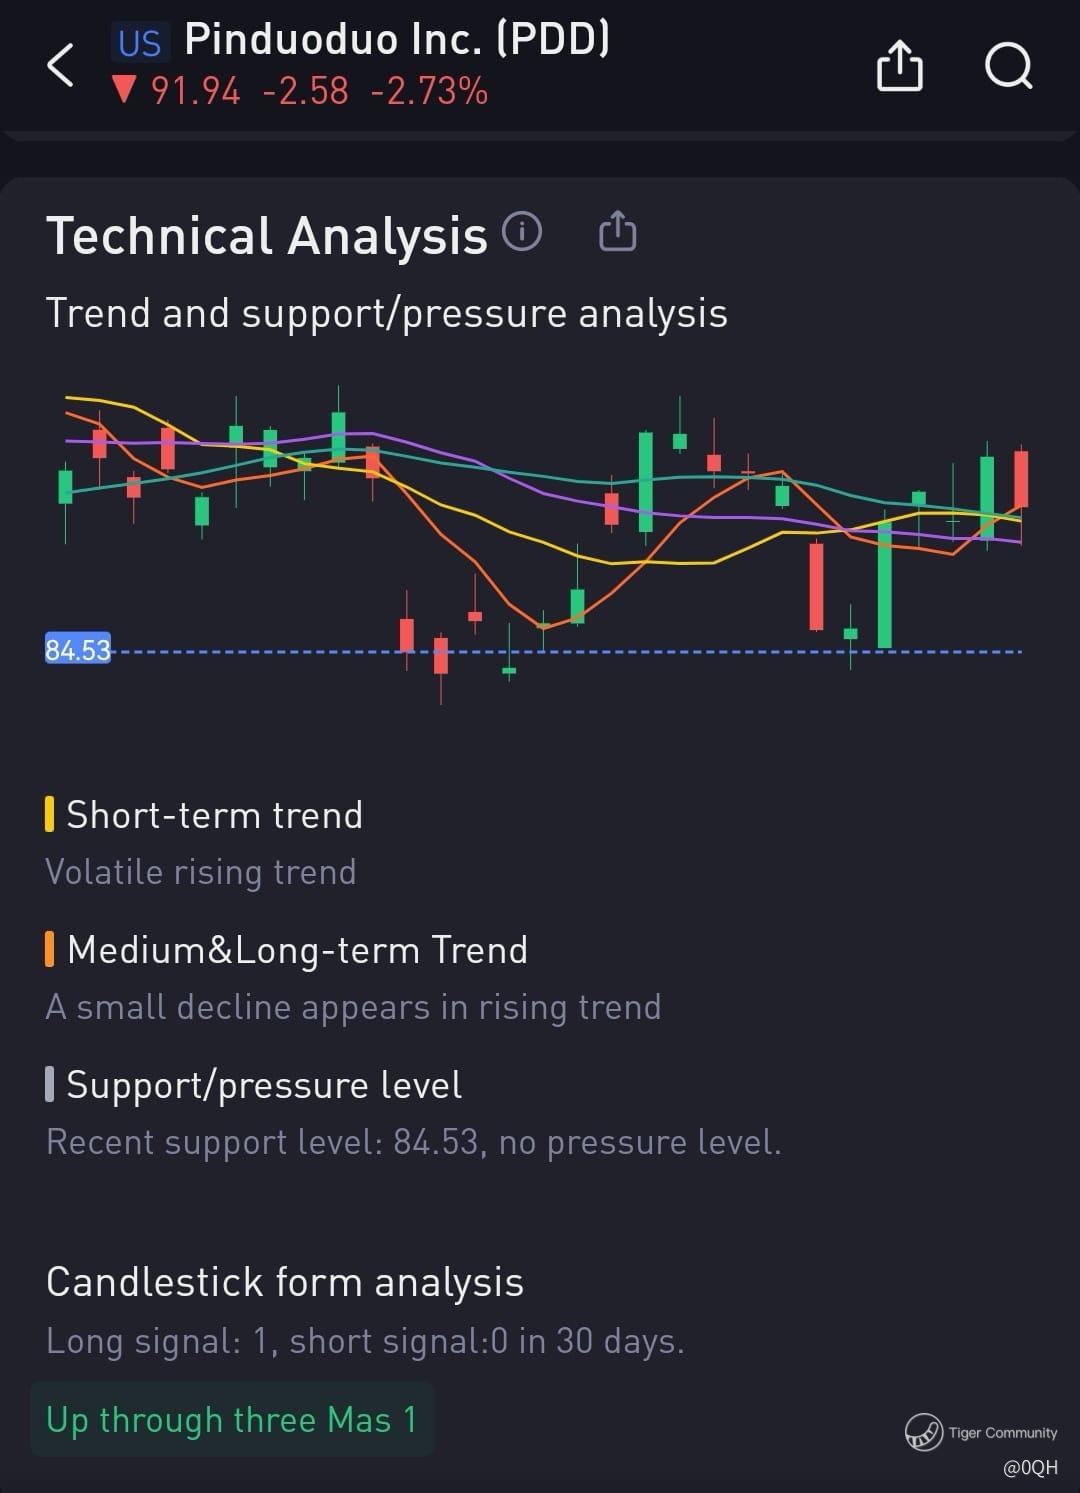Open the search magnifier icon
The height and width of the screenshot is (1493, 1080).
(x=1008, y=66)
